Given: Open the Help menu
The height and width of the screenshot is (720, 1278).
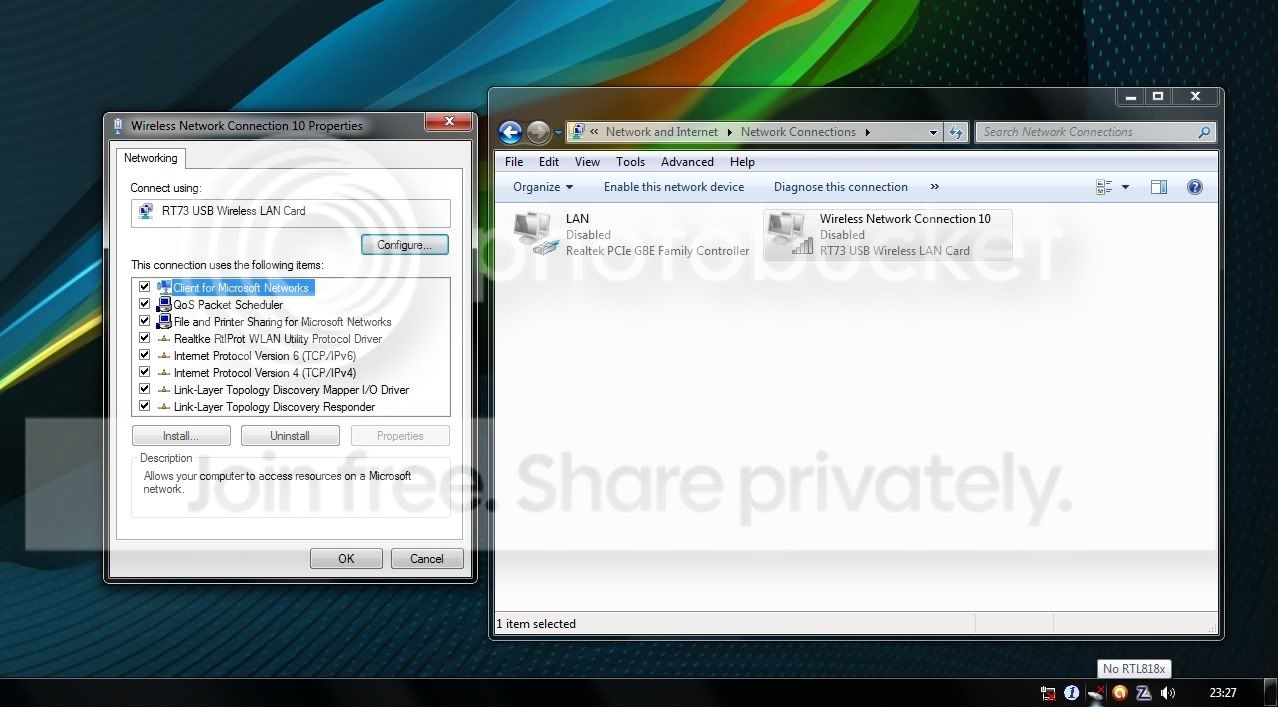Looking at the screenshot, I should click(x=742, y=162).
